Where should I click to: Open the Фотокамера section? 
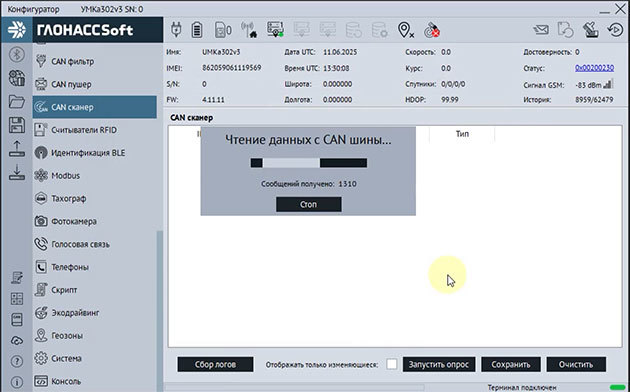94,221
